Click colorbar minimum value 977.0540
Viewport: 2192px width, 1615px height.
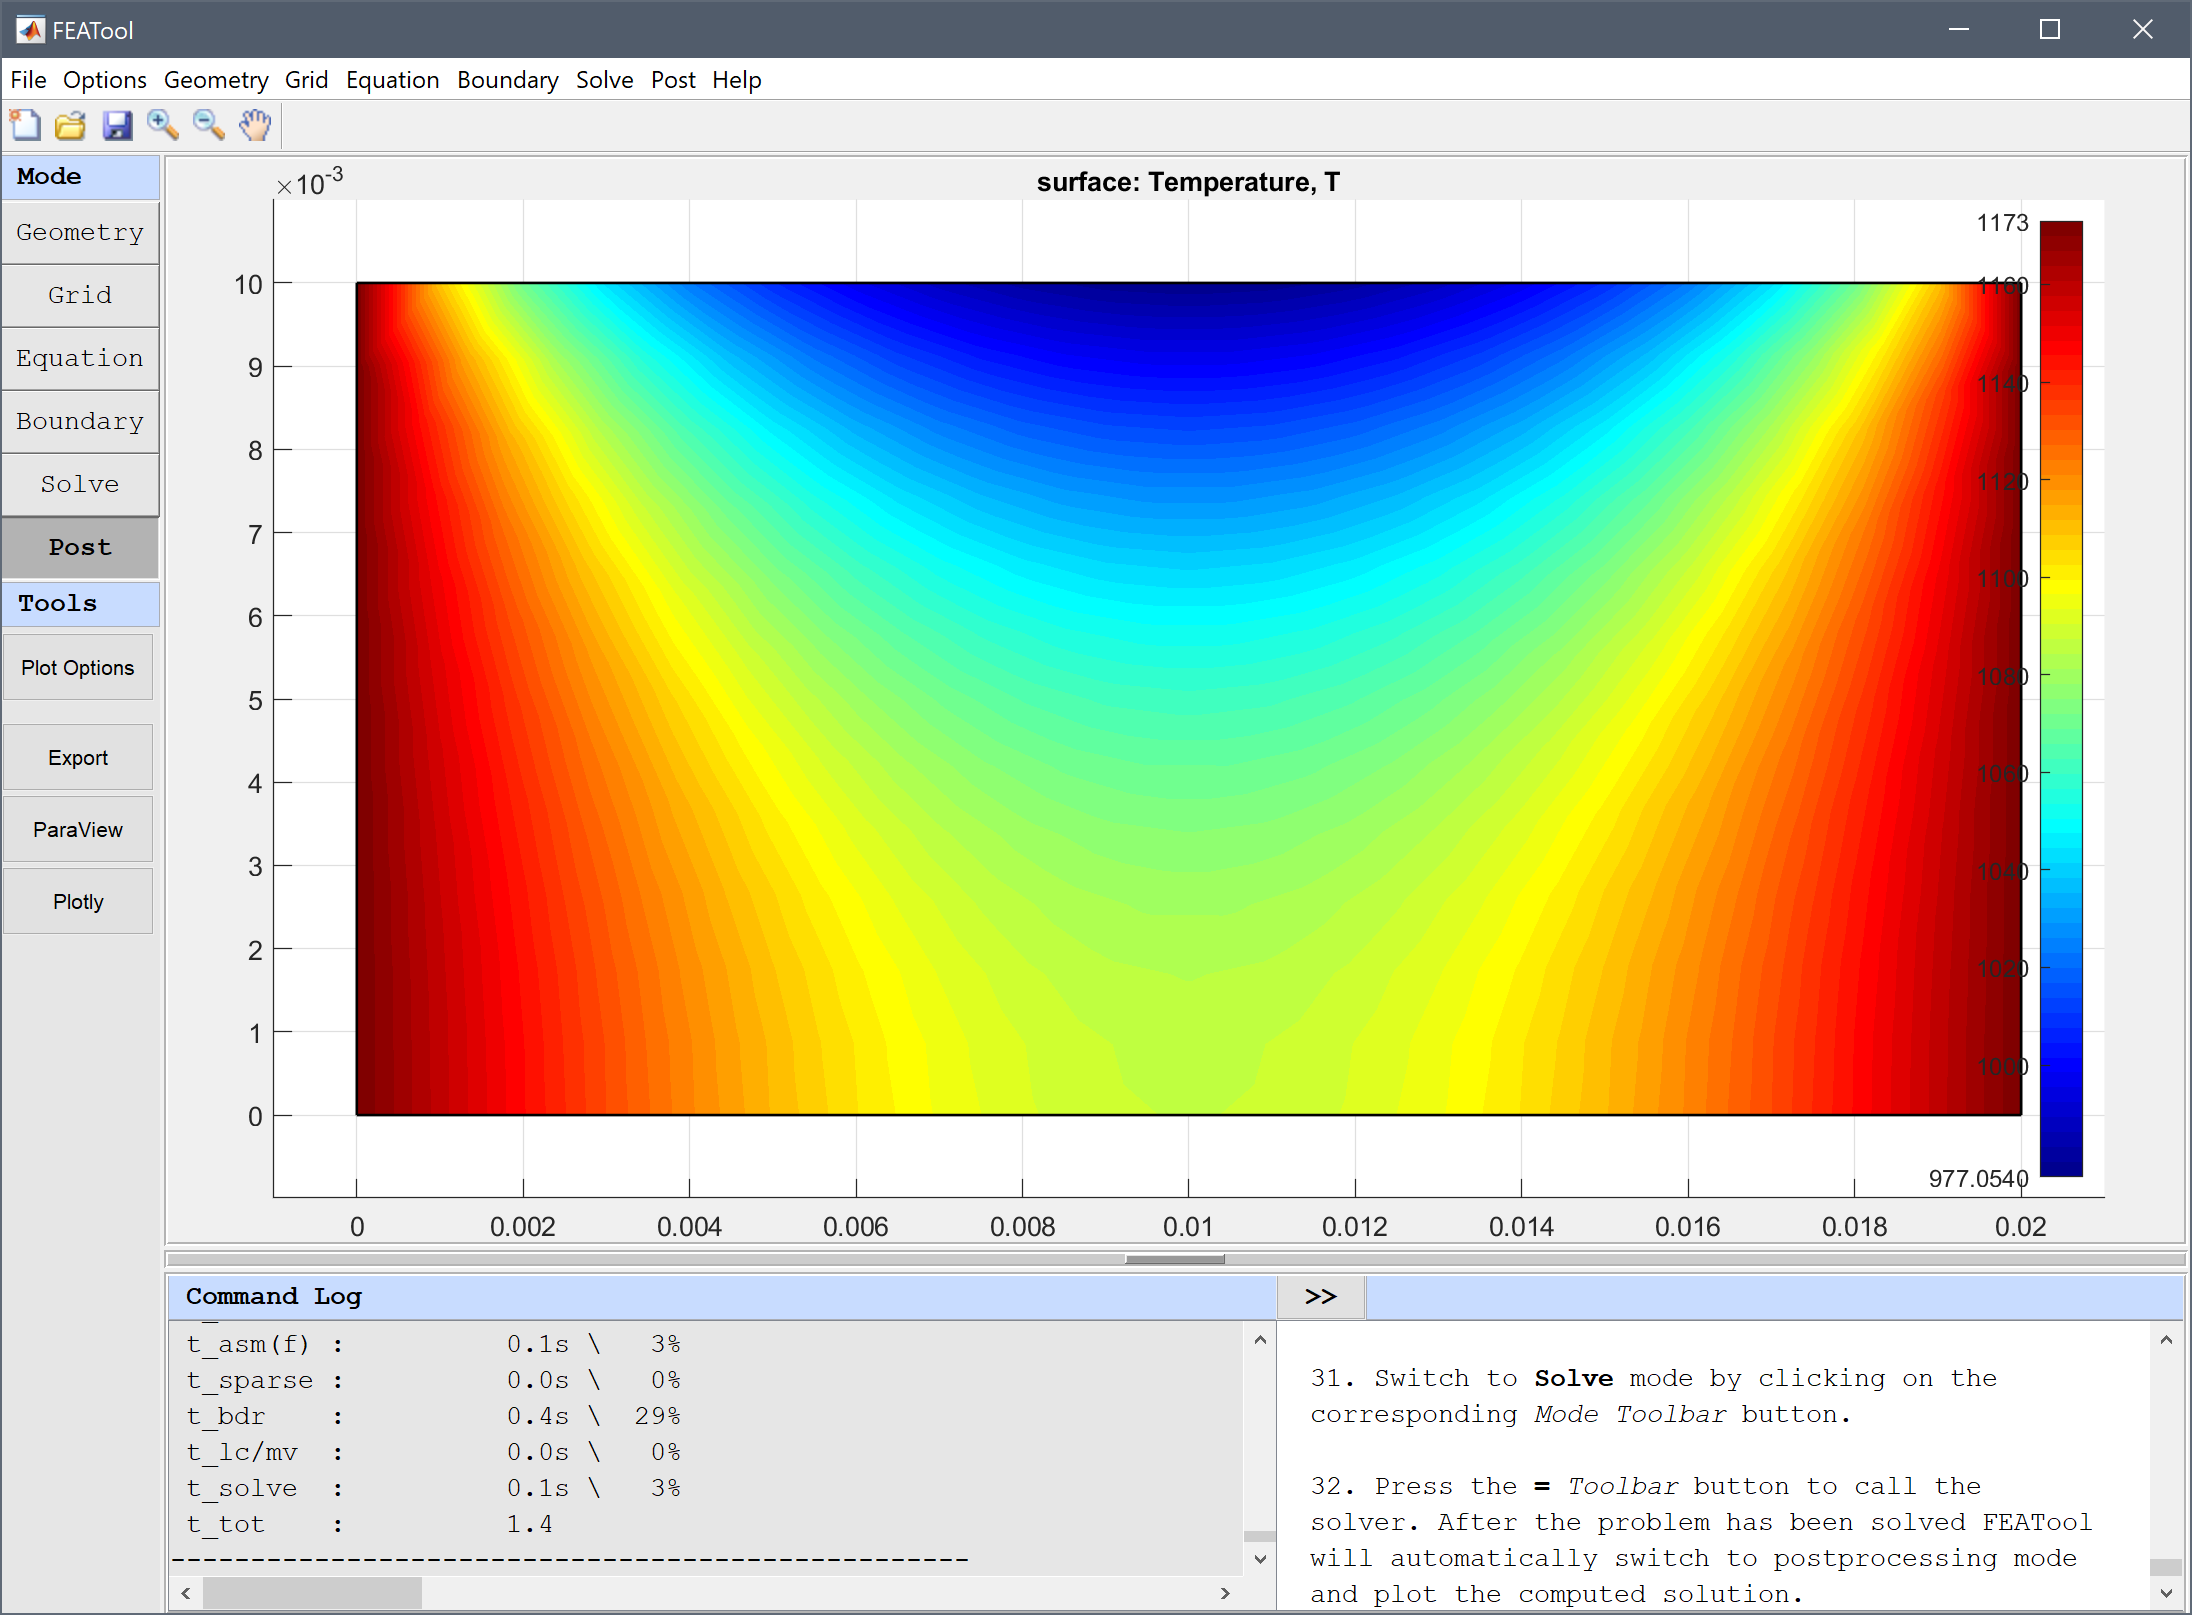1979,1179
